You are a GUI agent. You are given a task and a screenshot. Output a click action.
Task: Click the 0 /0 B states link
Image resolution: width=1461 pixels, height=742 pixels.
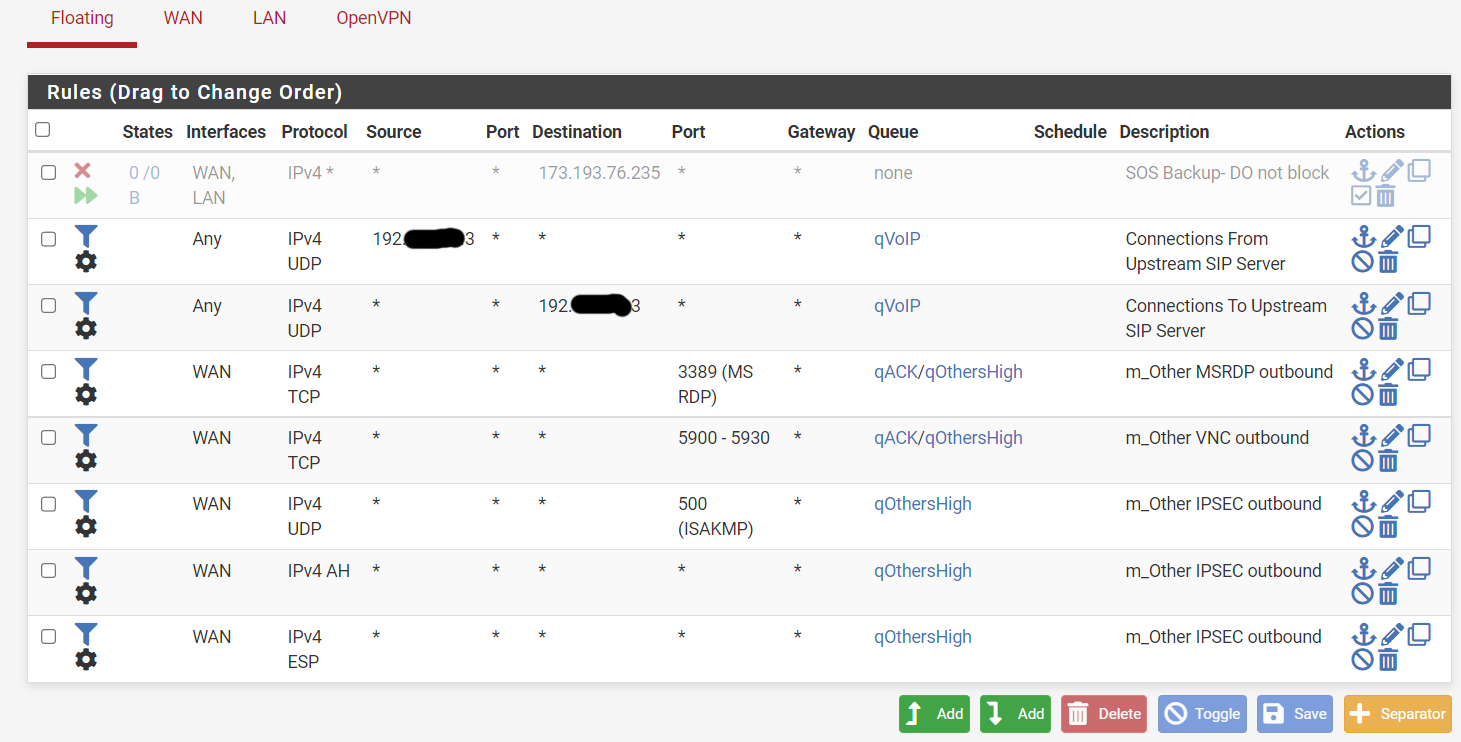click(x=144, y=185)
